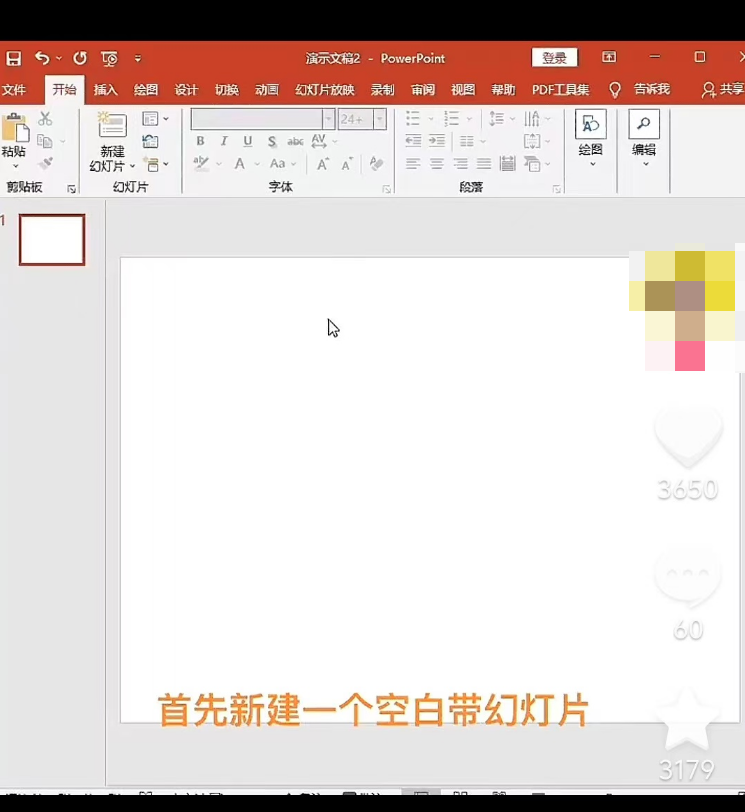This screenshot has width=745, height=812.
Task: Select slide 1 thumbnail in the panel
Action: (52, 240)
